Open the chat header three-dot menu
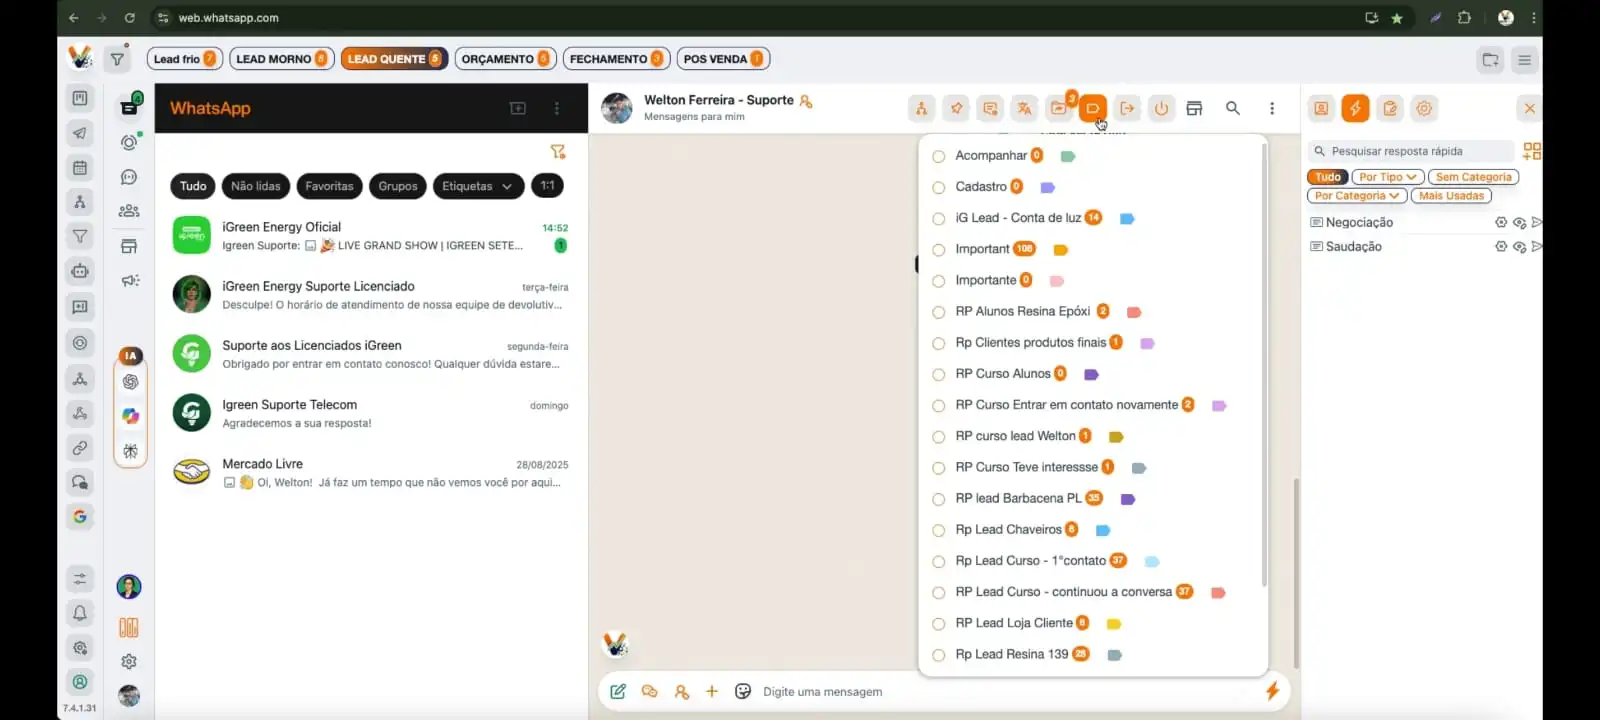Image resolution: width=1600 pixels, height=720 pixels. [x=1272, y=108]
